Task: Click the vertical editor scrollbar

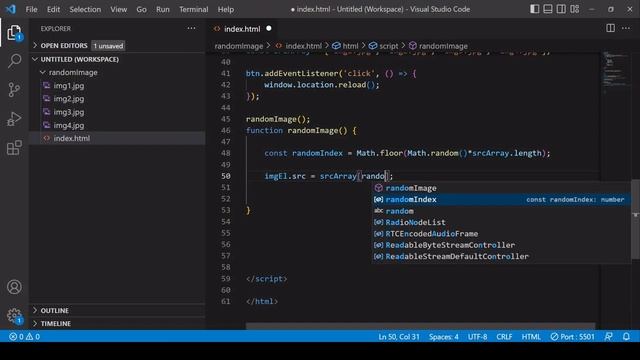Action: 636,219
